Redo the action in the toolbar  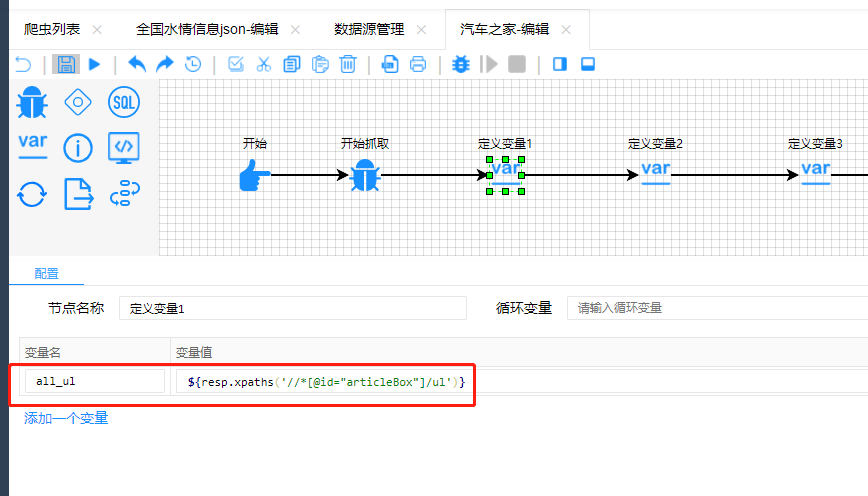[x=164, y=64]
